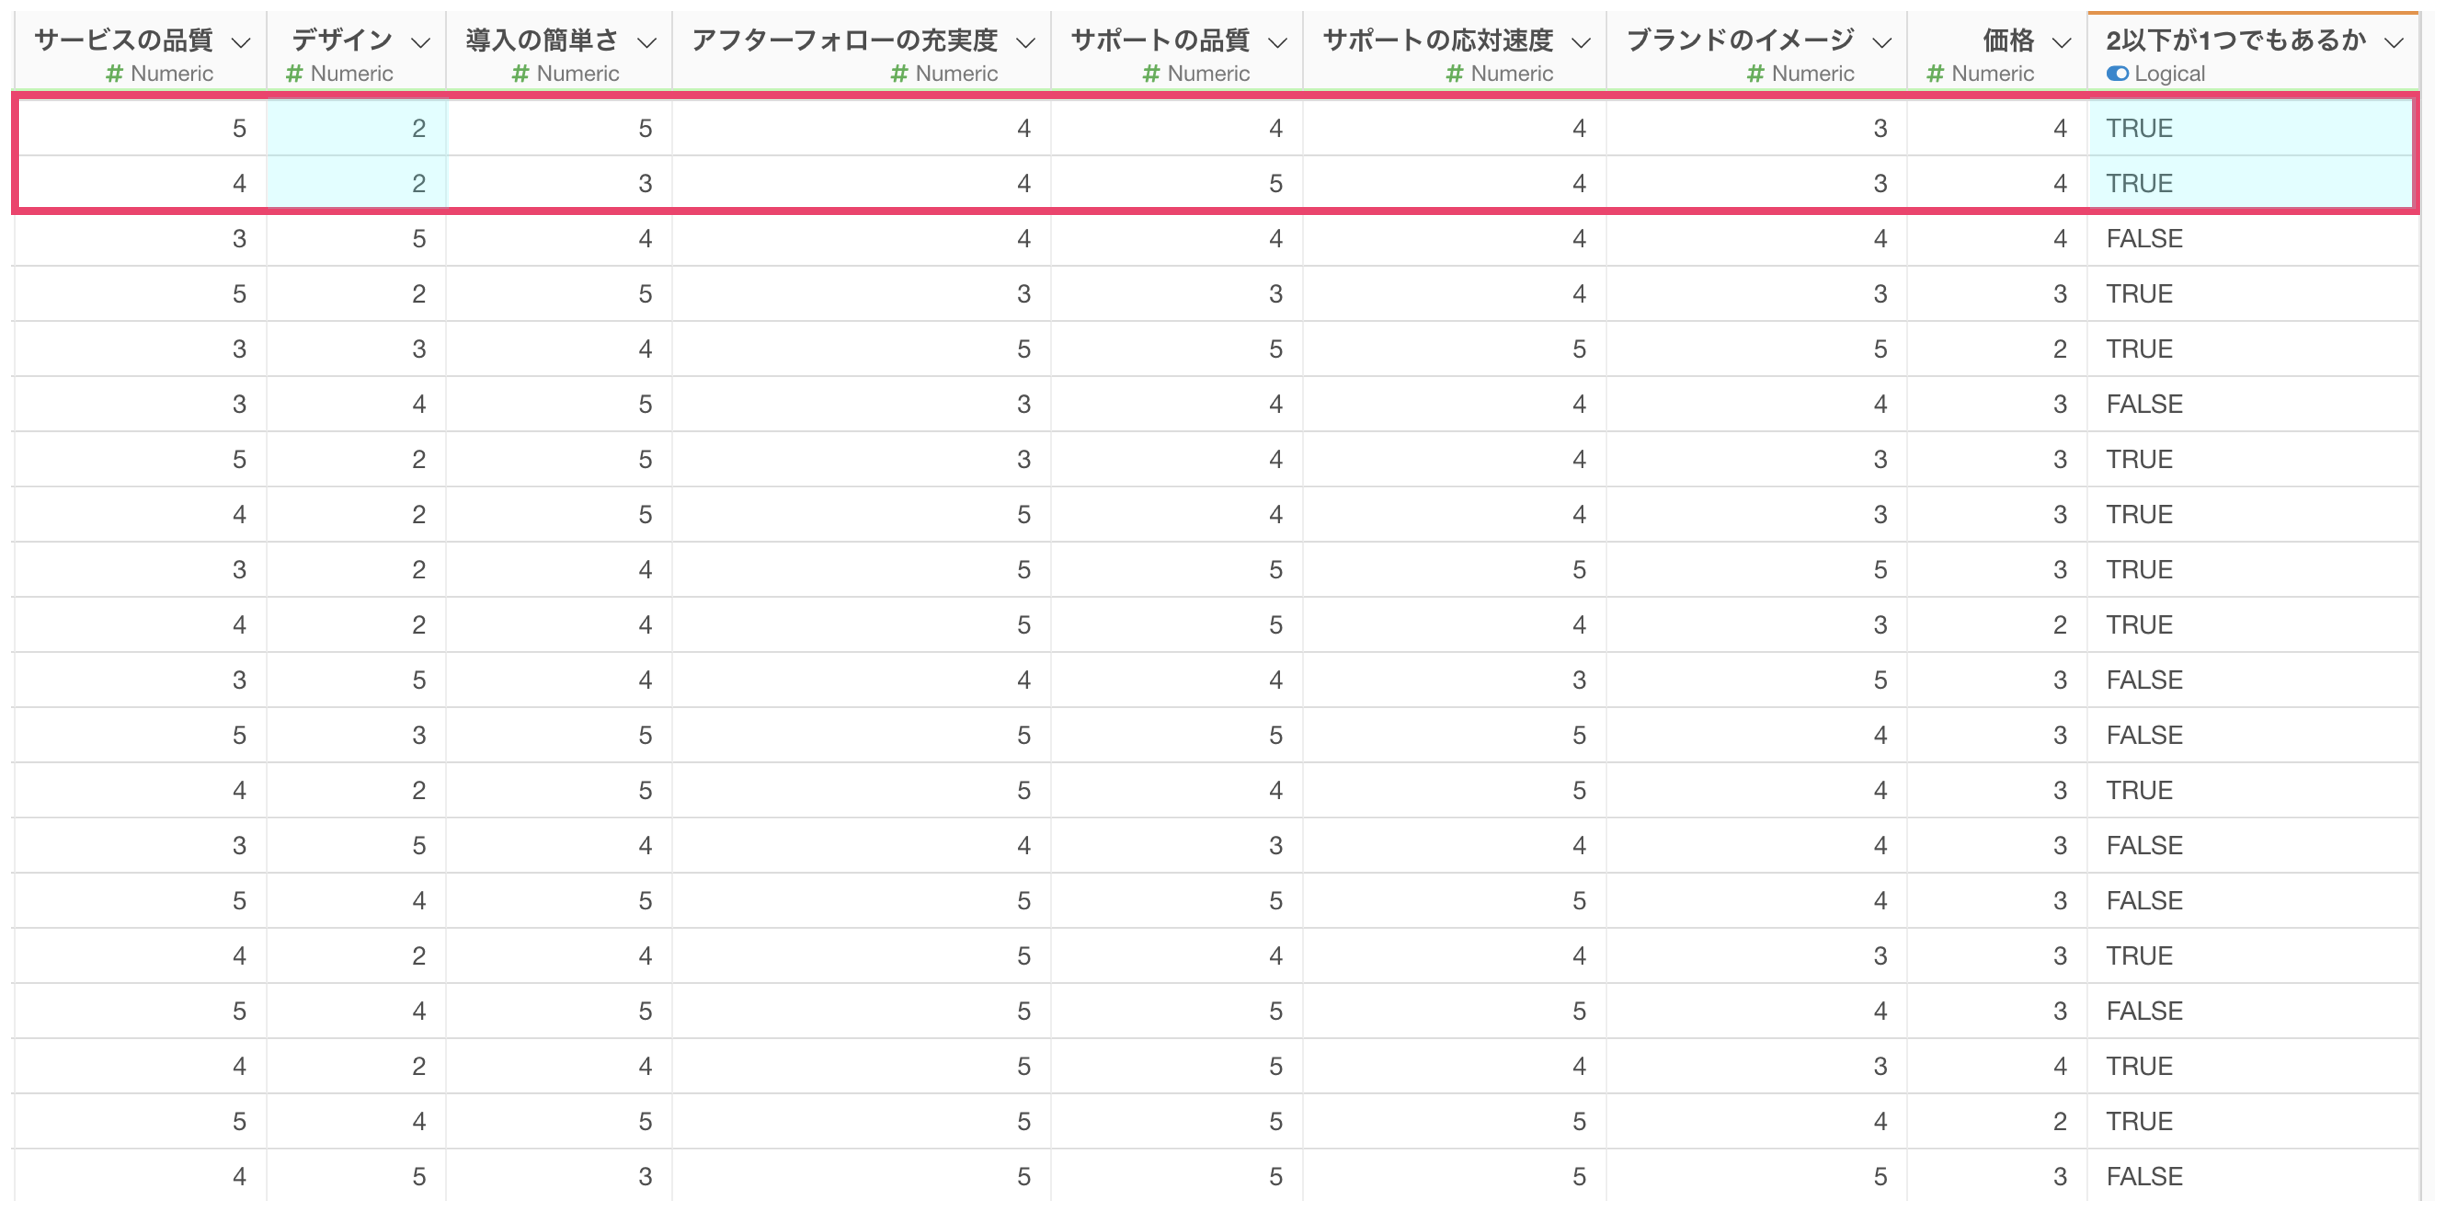Expand the 導入の簡単さ column menu
Viewport: 2446px width, 1216px height.
point(647,43)
